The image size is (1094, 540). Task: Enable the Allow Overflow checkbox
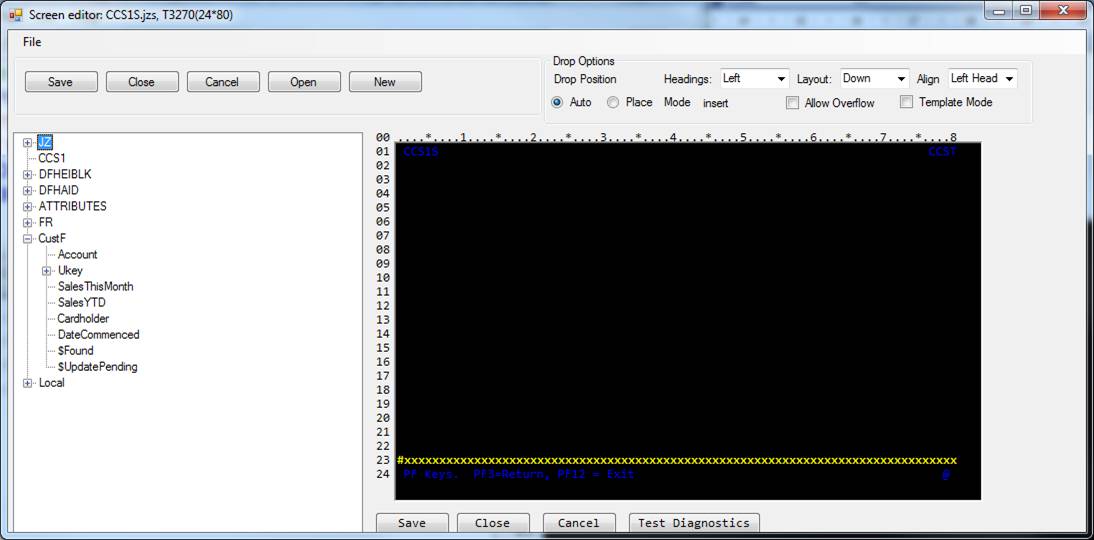coord(793,103)
